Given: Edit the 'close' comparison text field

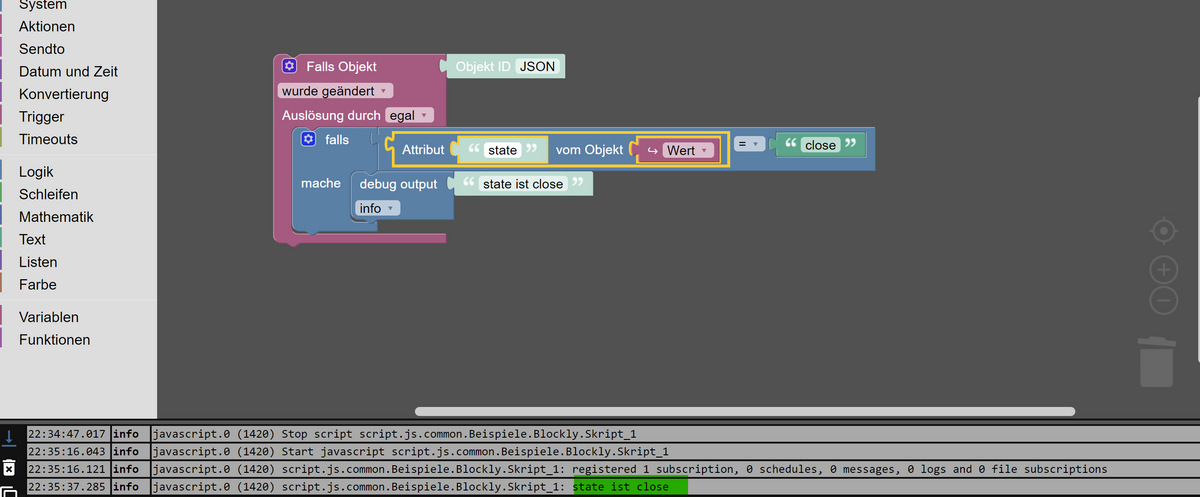Looking at the screenshot, I should [x=820, y=145].
